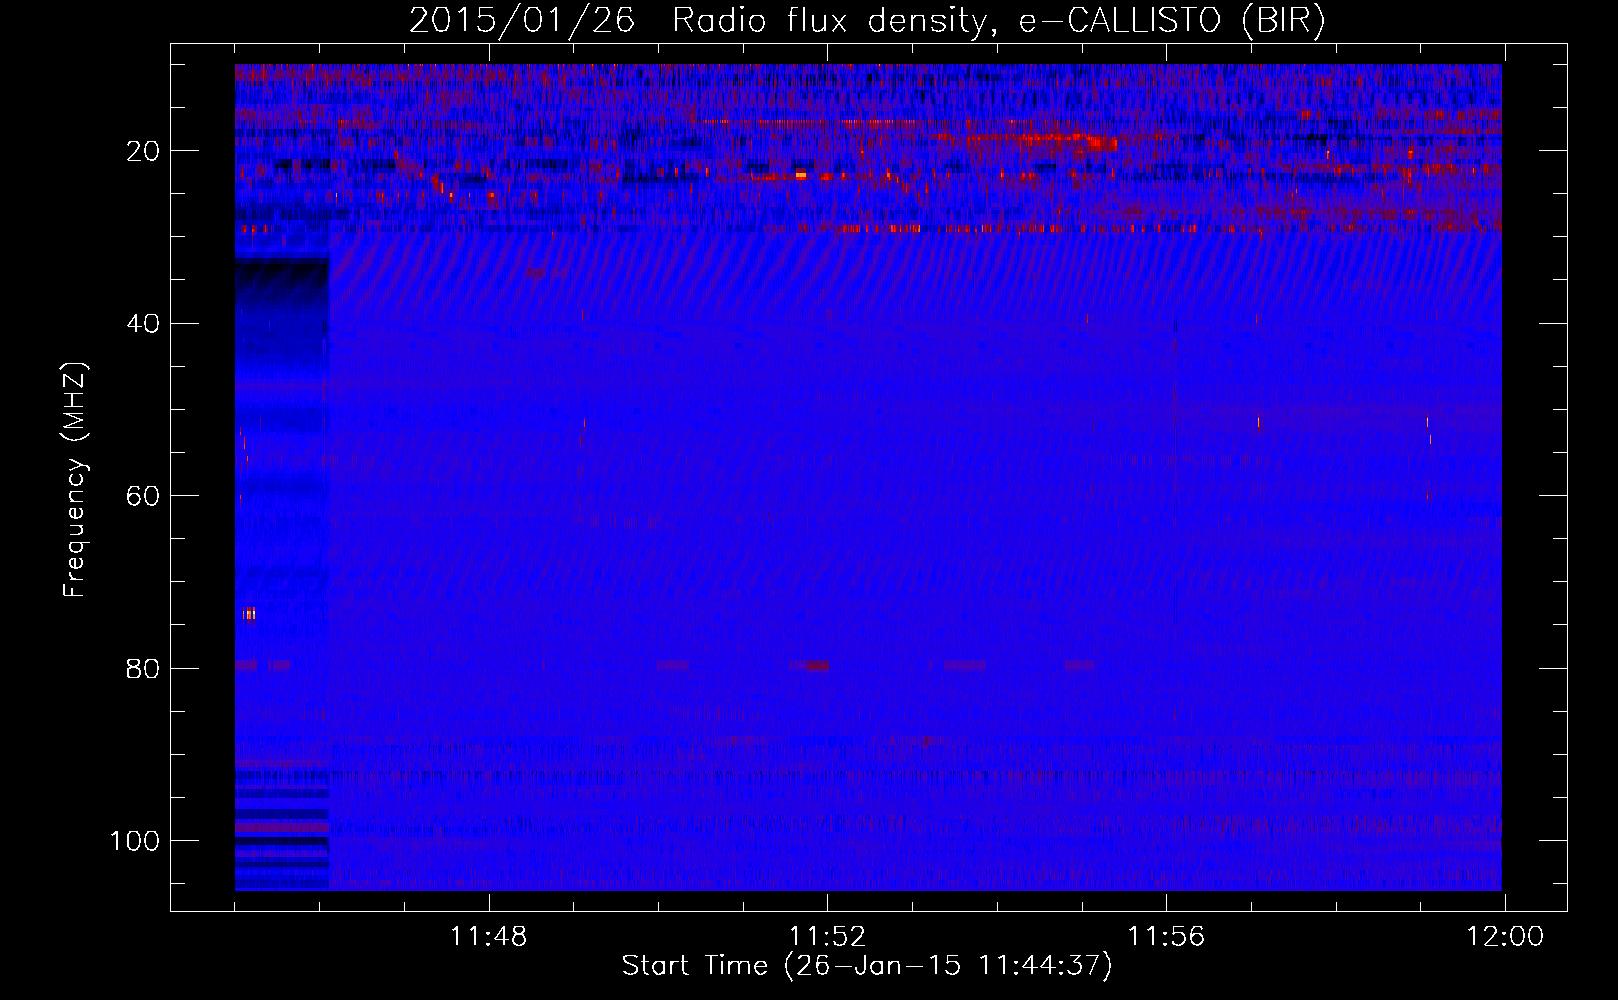This screenshot has width=1618, height=1000.
Task: Click the y-axis tick label '100'
Action: (x=135, y=841)
